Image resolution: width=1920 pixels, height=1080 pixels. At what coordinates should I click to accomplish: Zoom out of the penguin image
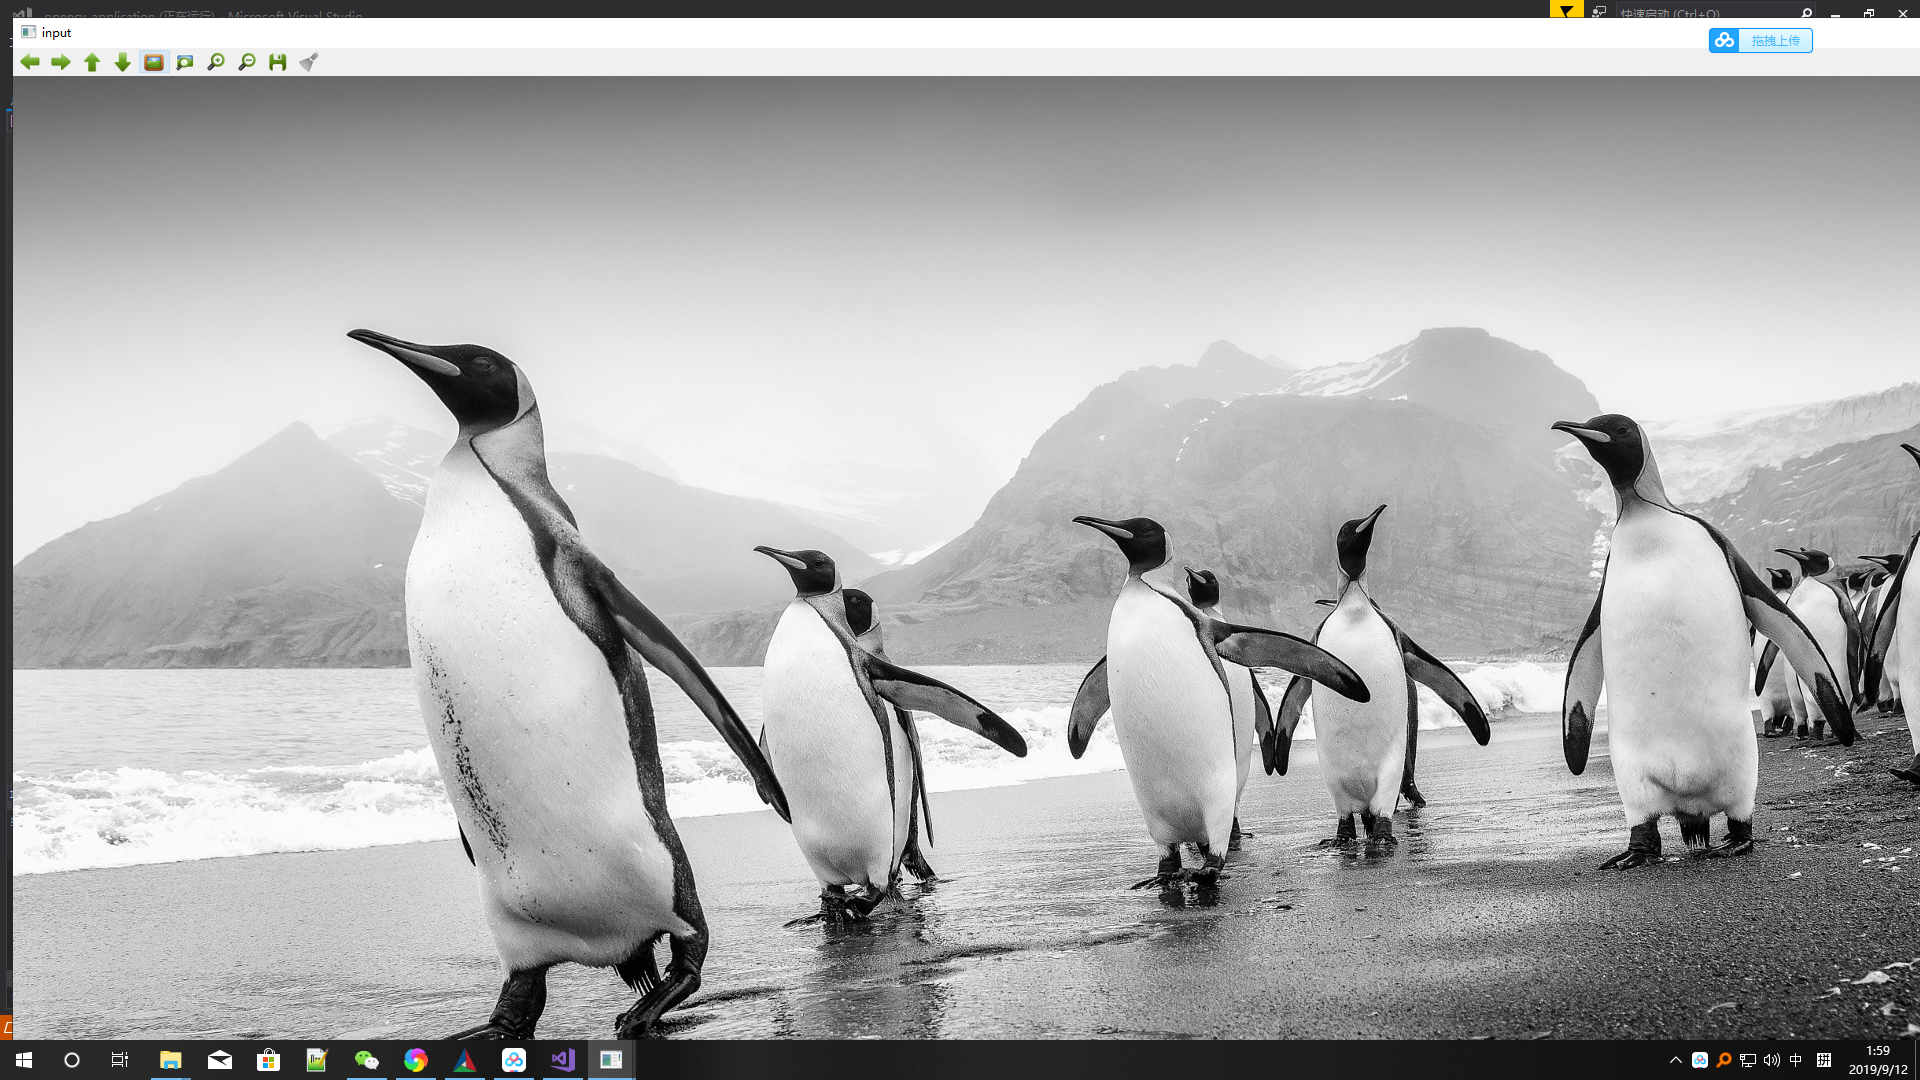pos(247,62)
